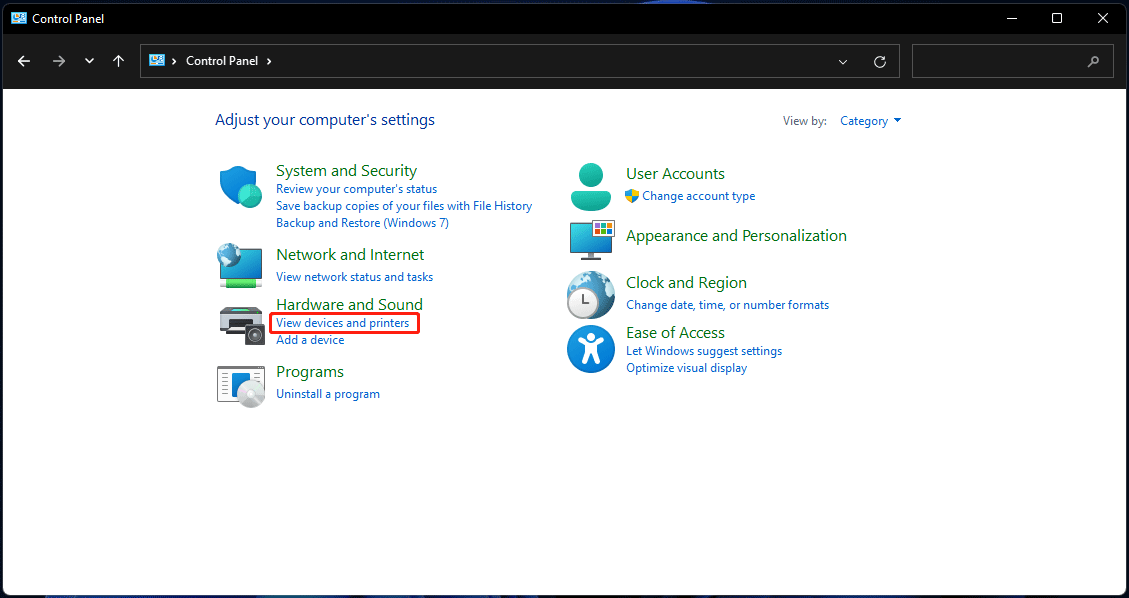The height and width of the screenshot is (598, 1129).
Task: Click the System and Security shield icon
Action: click(241, 186)
